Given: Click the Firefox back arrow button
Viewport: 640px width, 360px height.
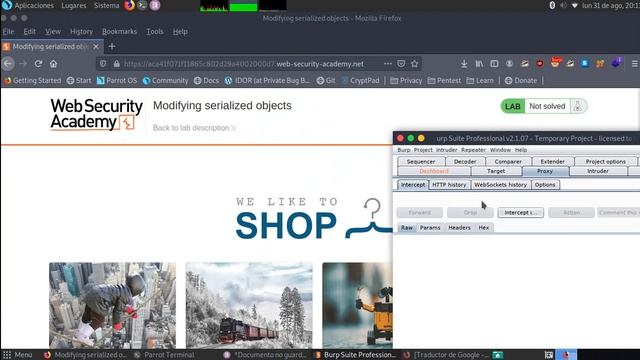Looking at the screenshot, I should [8, 64].
